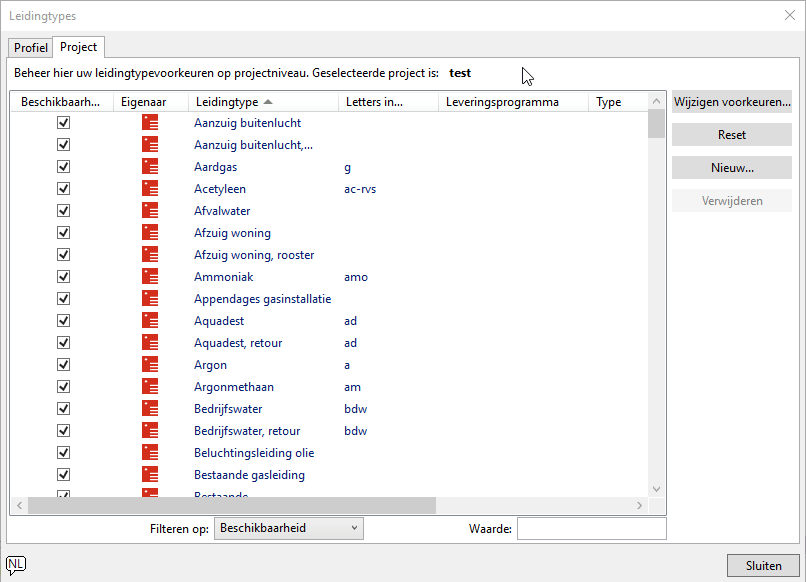Sort by the Leveringsprogramma column header

pyautogui.click(x=513, y=102)
